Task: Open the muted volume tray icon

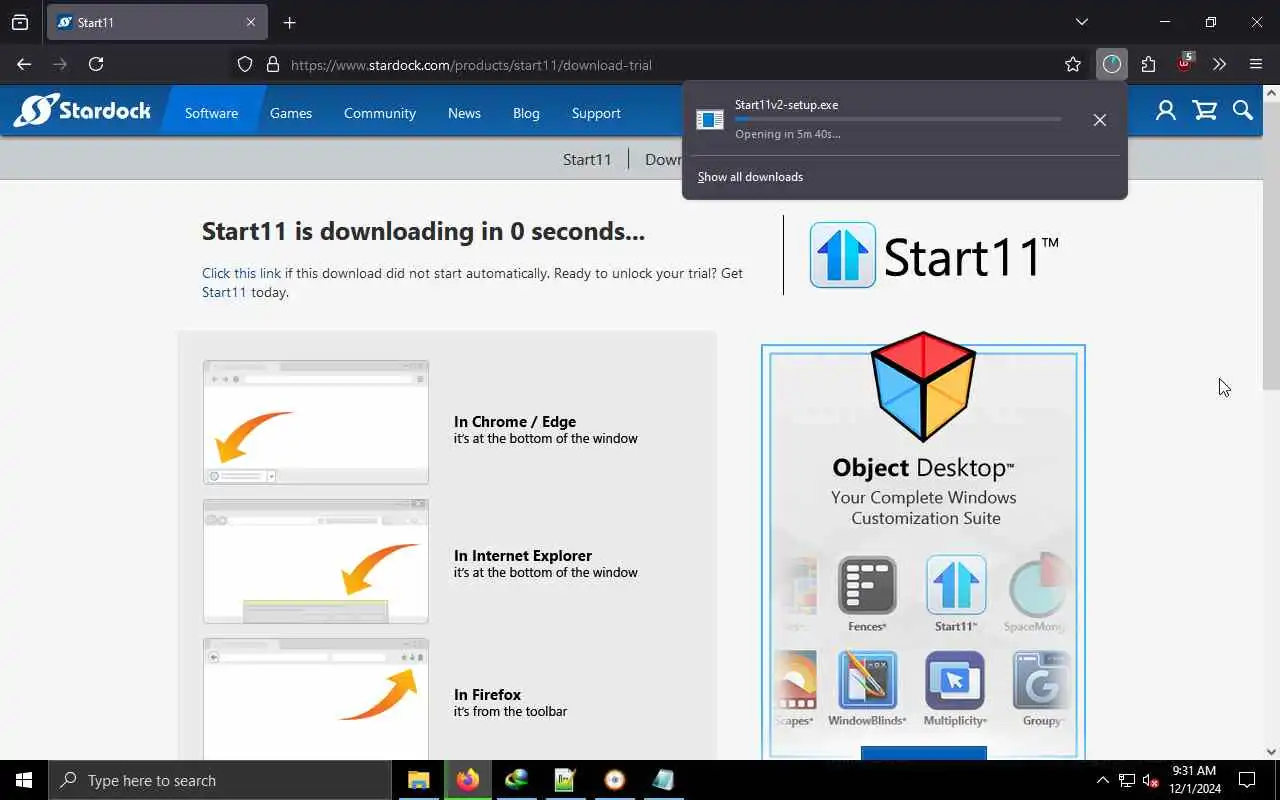Action: 1150,780
